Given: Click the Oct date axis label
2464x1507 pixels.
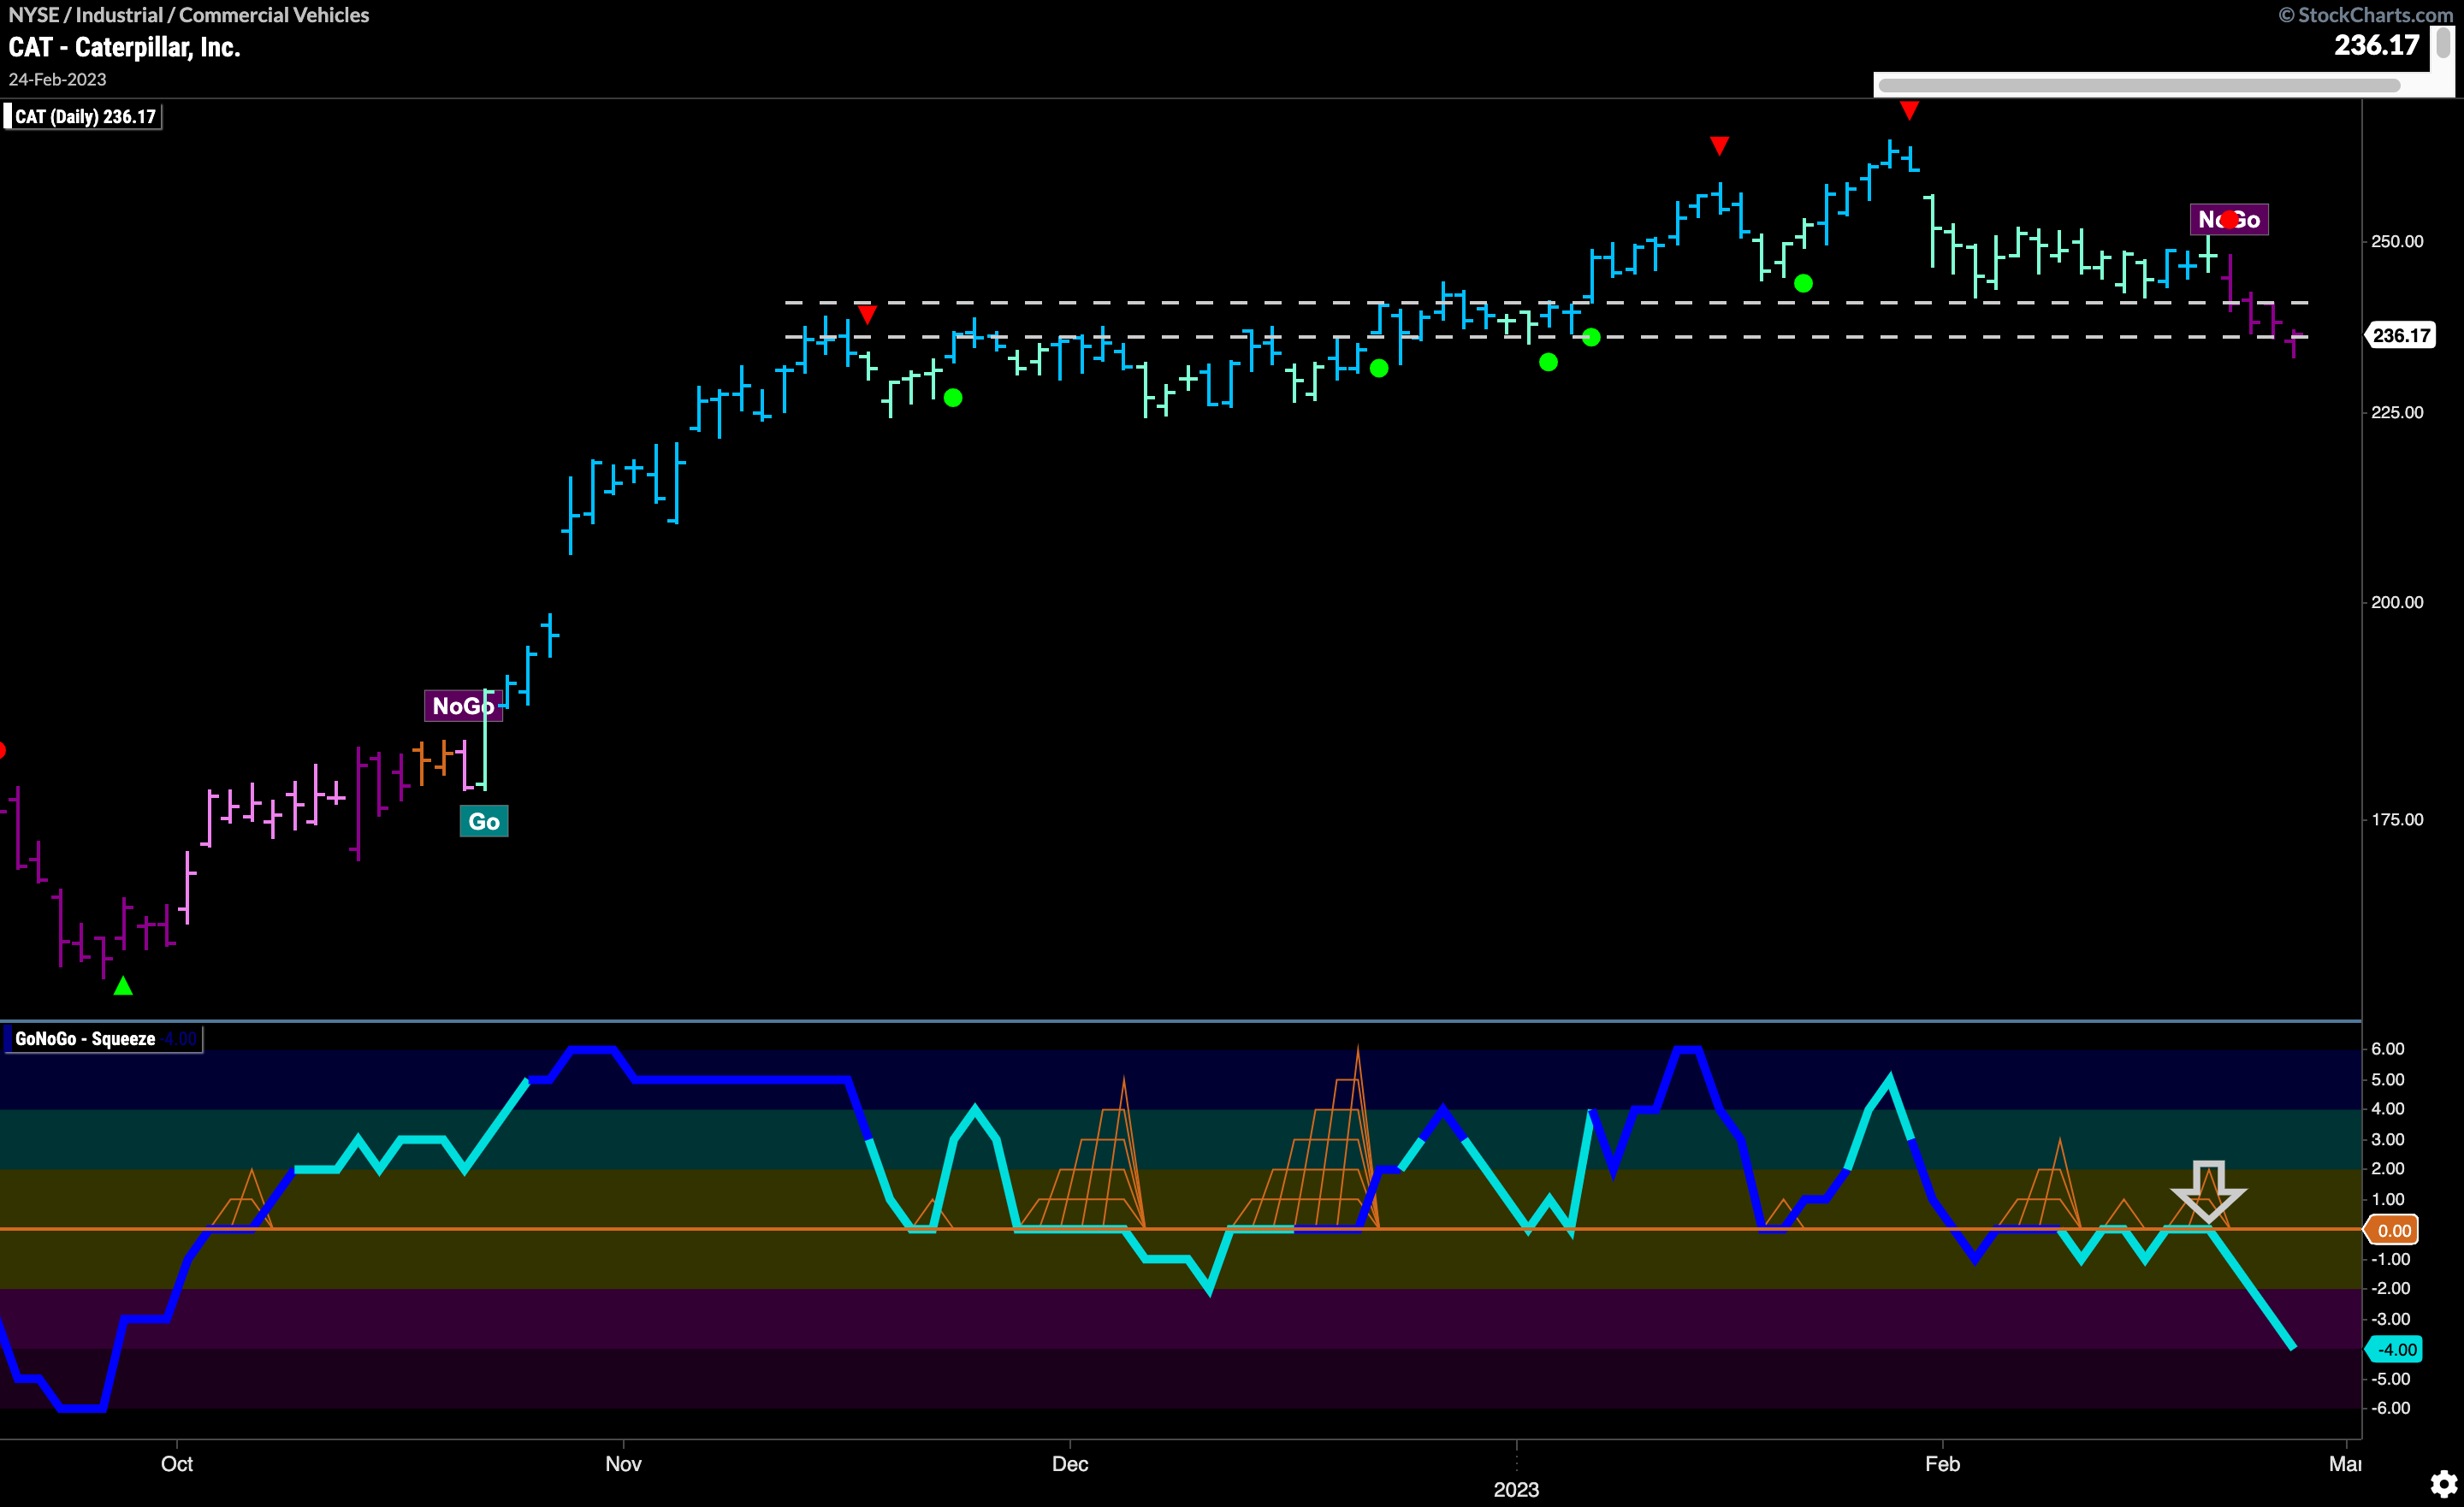Looking at the screenshot, I should click(177, 1464).
